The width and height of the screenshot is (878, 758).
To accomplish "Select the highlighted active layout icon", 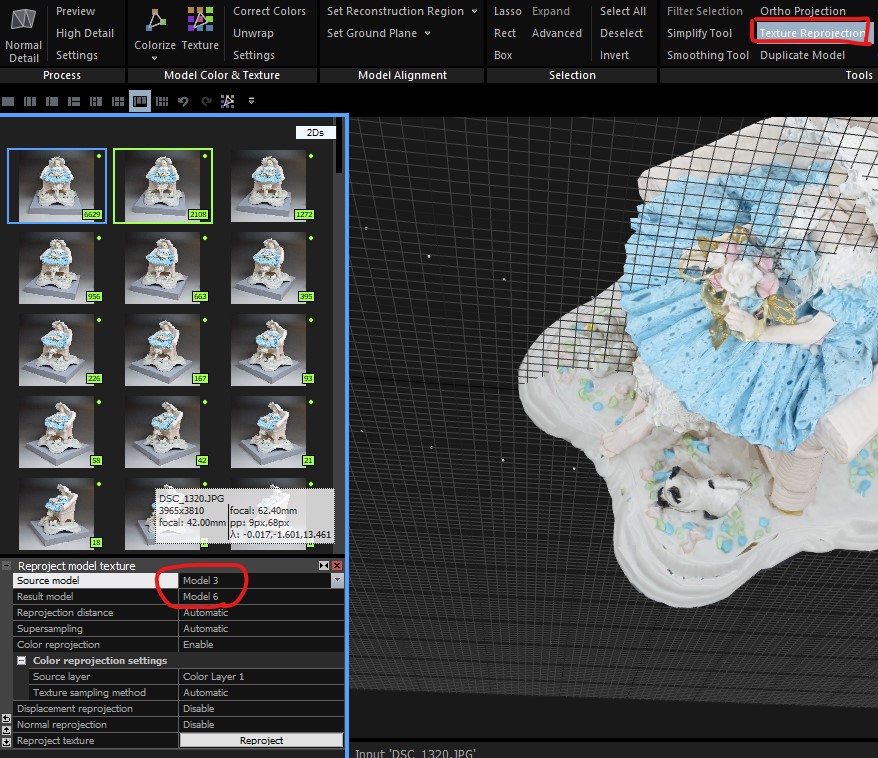I will pos(140,101).
